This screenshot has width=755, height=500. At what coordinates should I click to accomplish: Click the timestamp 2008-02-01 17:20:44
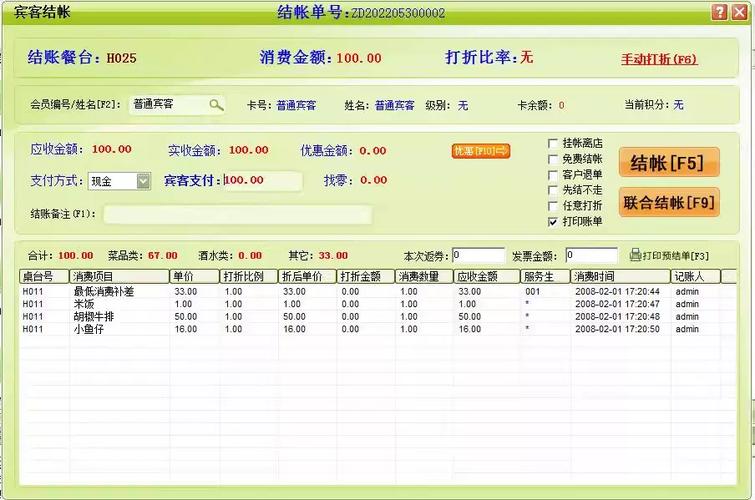pyautogui.click(x=617, y=291)
